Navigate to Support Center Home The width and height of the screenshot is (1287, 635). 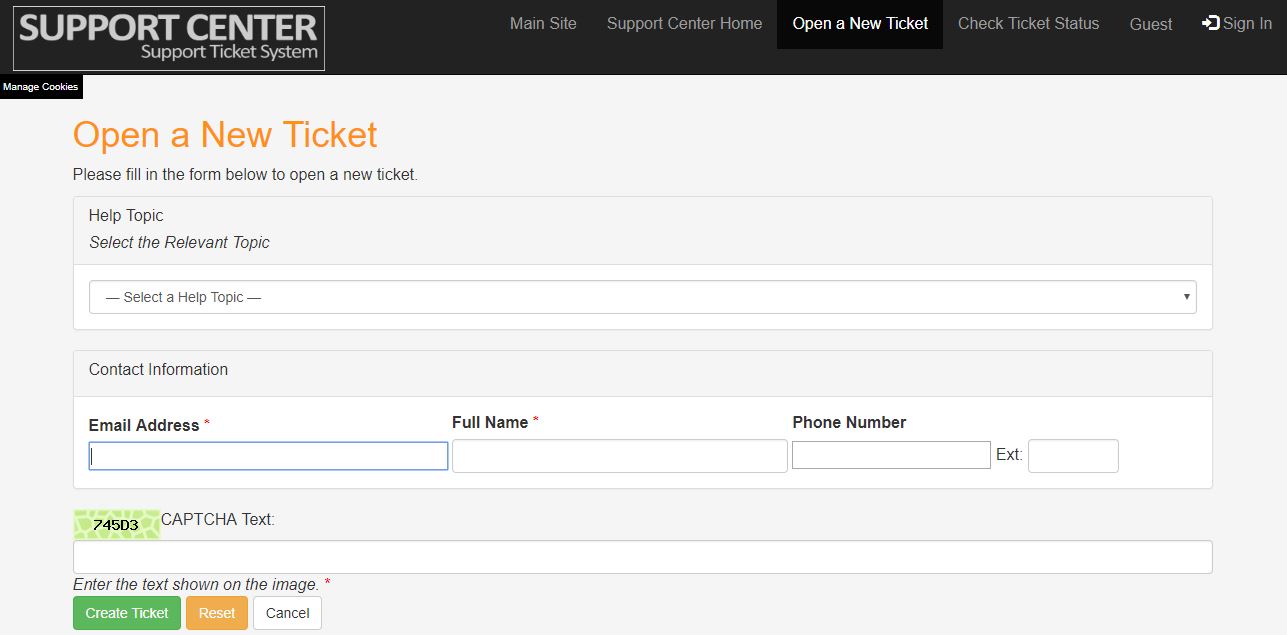pyautogui.click(x=684, y=24)
